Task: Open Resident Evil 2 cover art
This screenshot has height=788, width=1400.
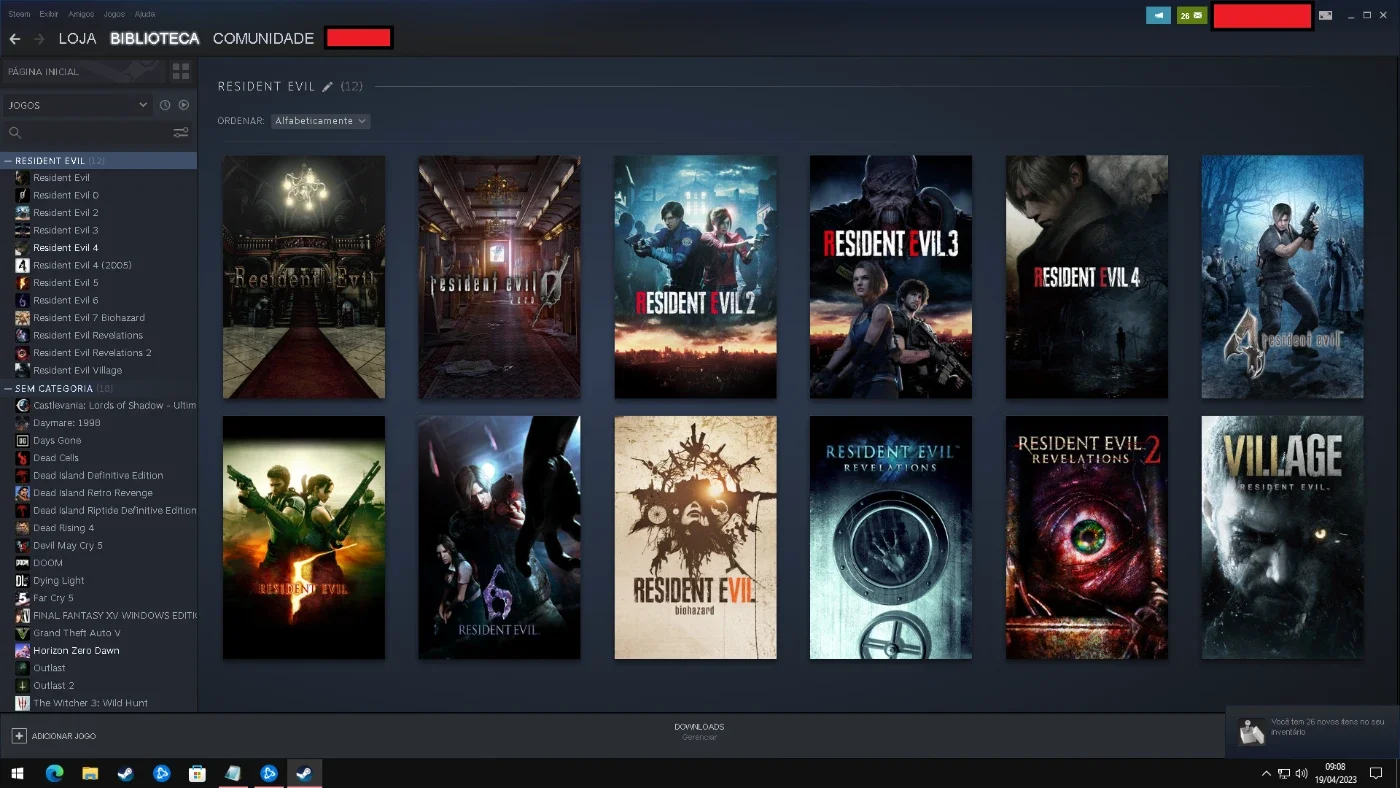Action: point(695,277)
